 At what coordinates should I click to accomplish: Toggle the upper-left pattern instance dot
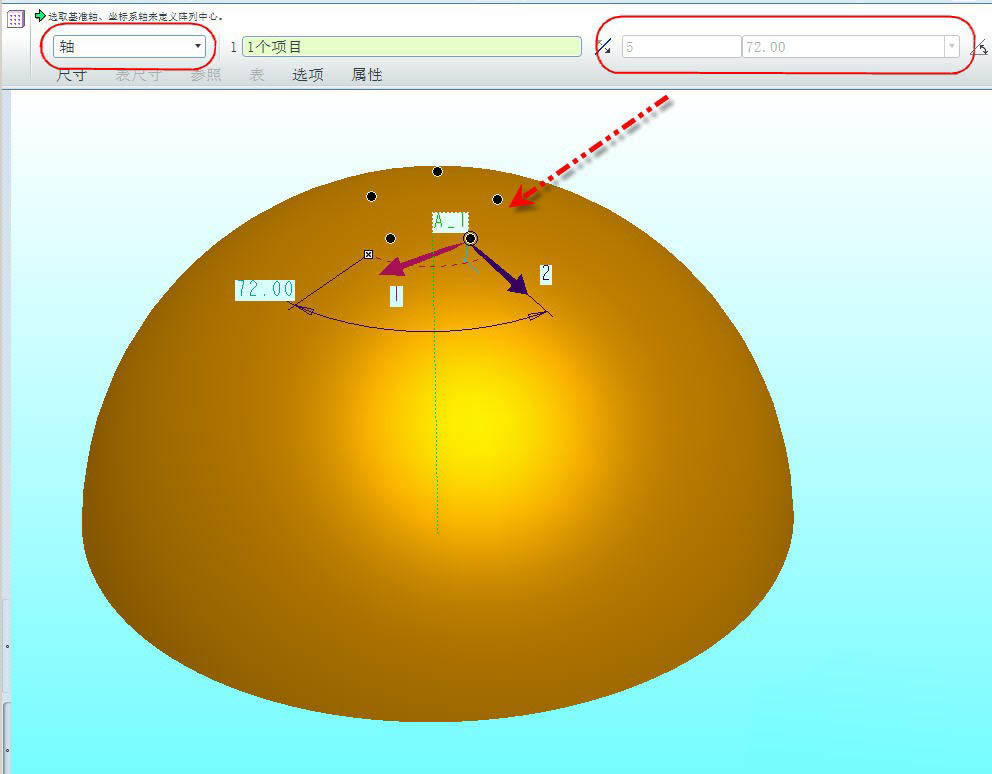point(371,197)
